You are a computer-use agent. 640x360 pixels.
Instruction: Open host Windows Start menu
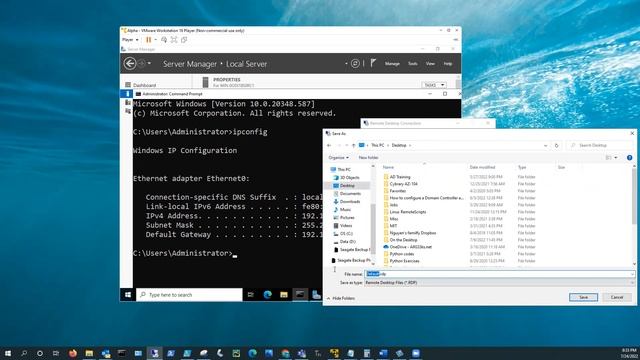coord(8,353)
